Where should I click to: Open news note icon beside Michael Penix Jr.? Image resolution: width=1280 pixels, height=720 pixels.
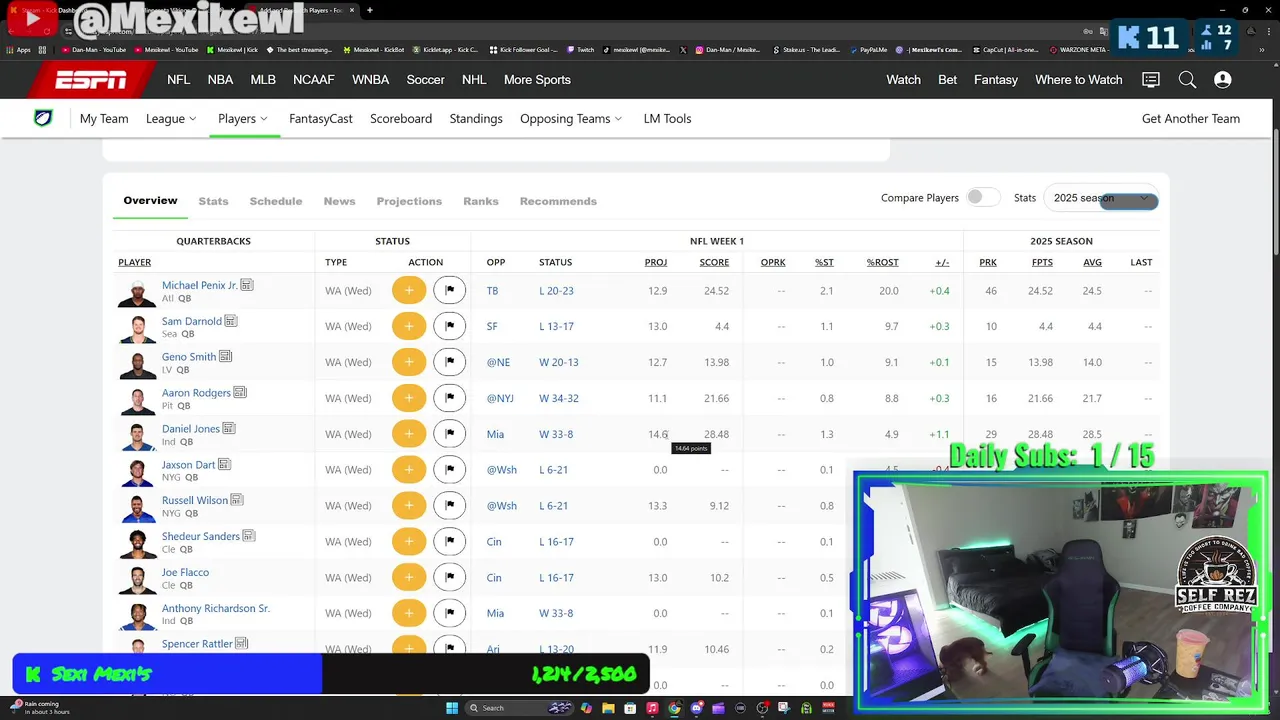247,285
